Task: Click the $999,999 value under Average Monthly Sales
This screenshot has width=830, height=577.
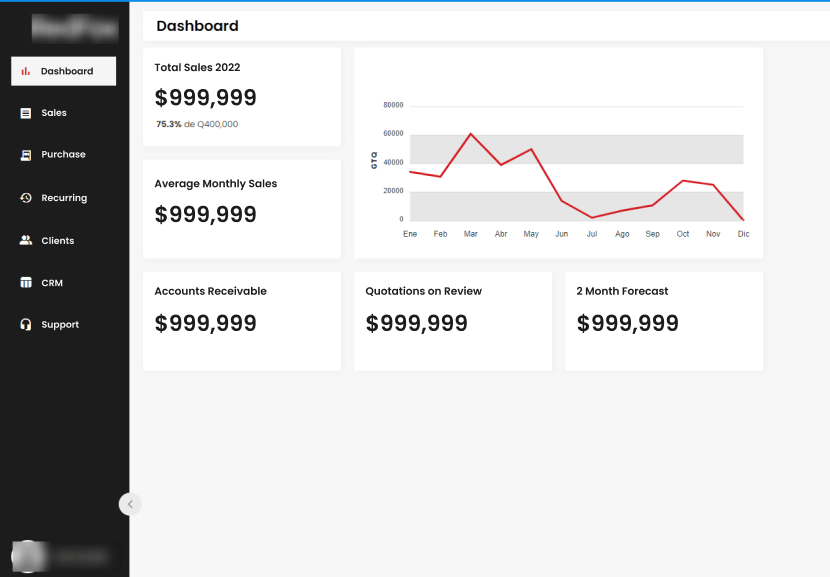Action: 205,214
